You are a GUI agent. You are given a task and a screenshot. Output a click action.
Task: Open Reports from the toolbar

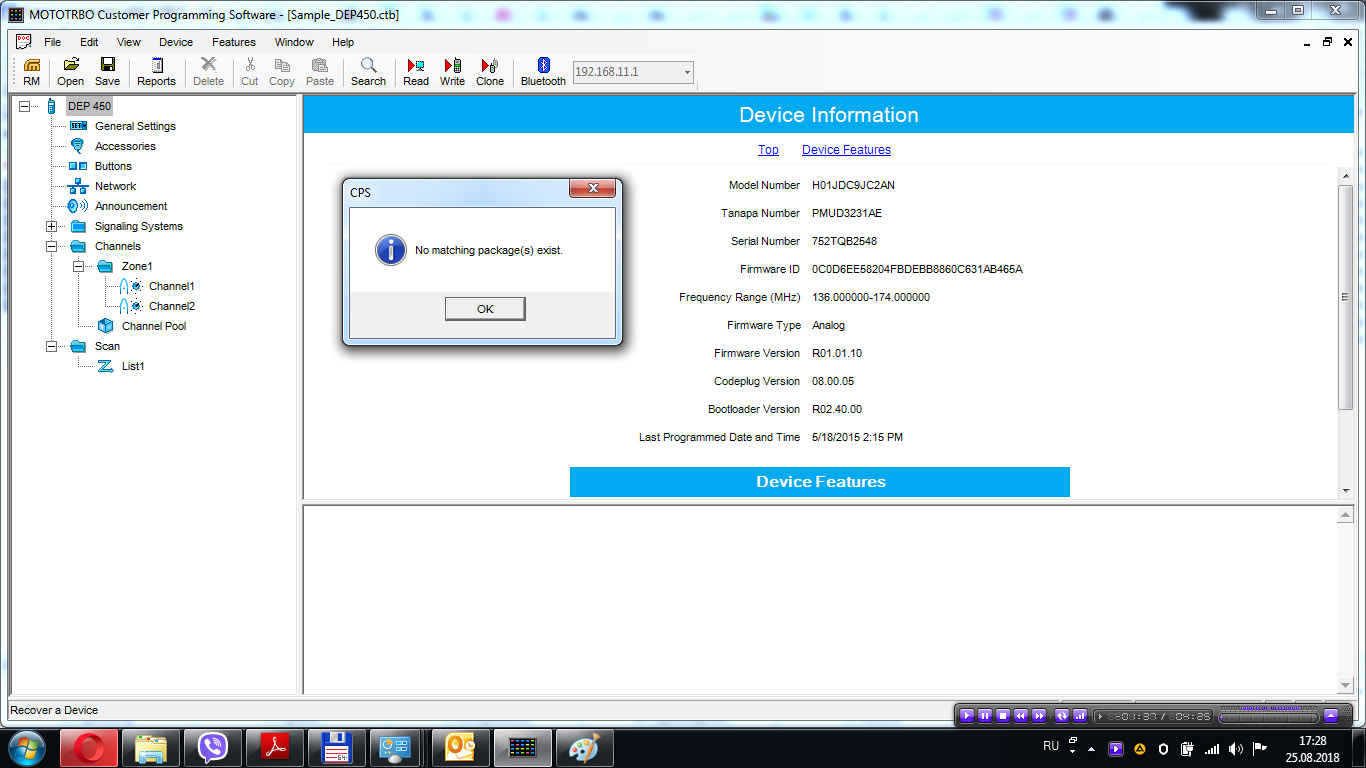coord(156,72)
